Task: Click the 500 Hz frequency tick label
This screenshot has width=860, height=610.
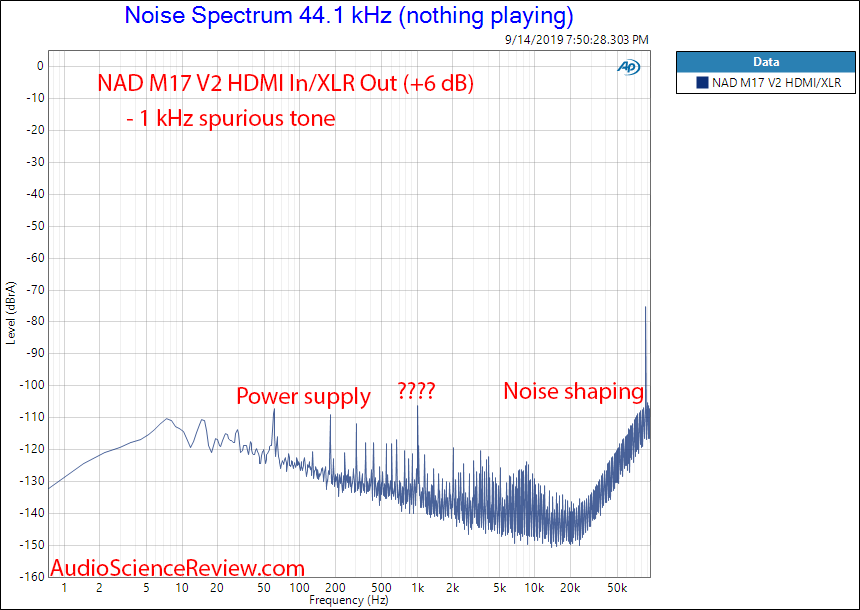Action: point(382,588)
